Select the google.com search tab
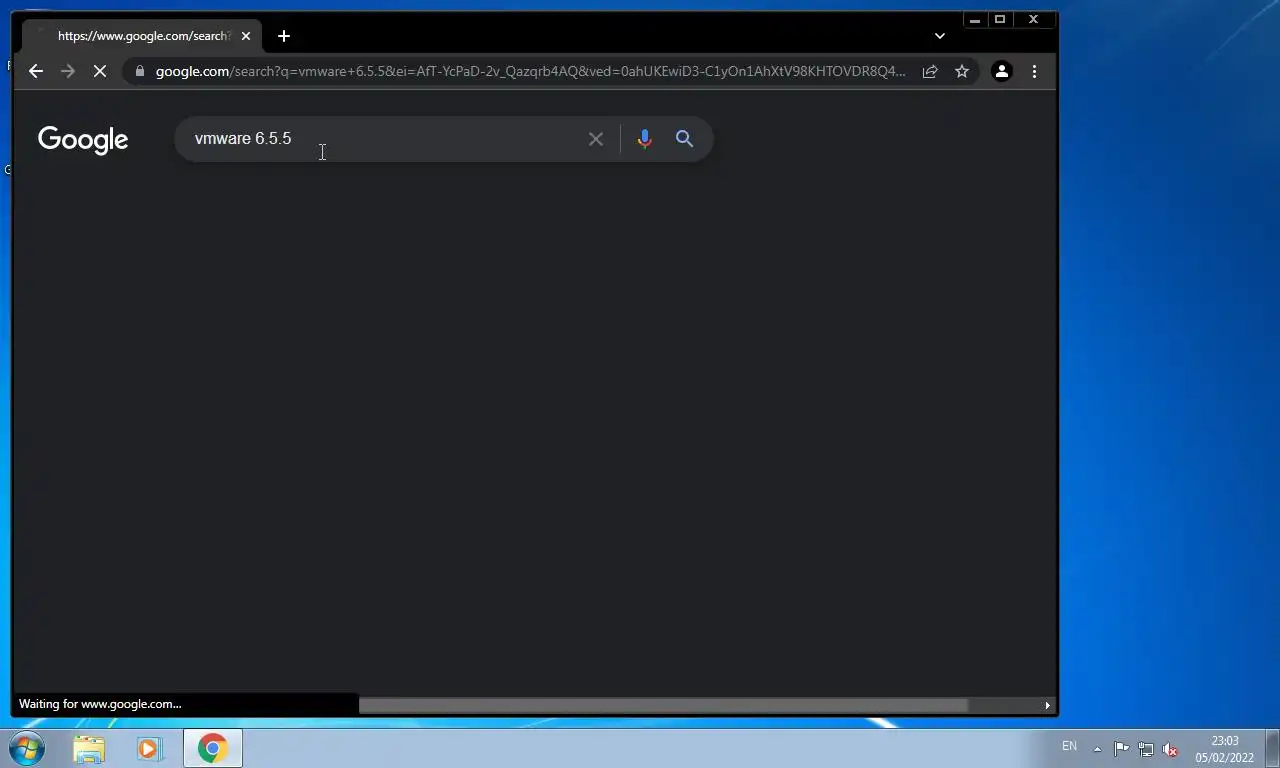This screenshot has height=768, width=1280. 142,36
